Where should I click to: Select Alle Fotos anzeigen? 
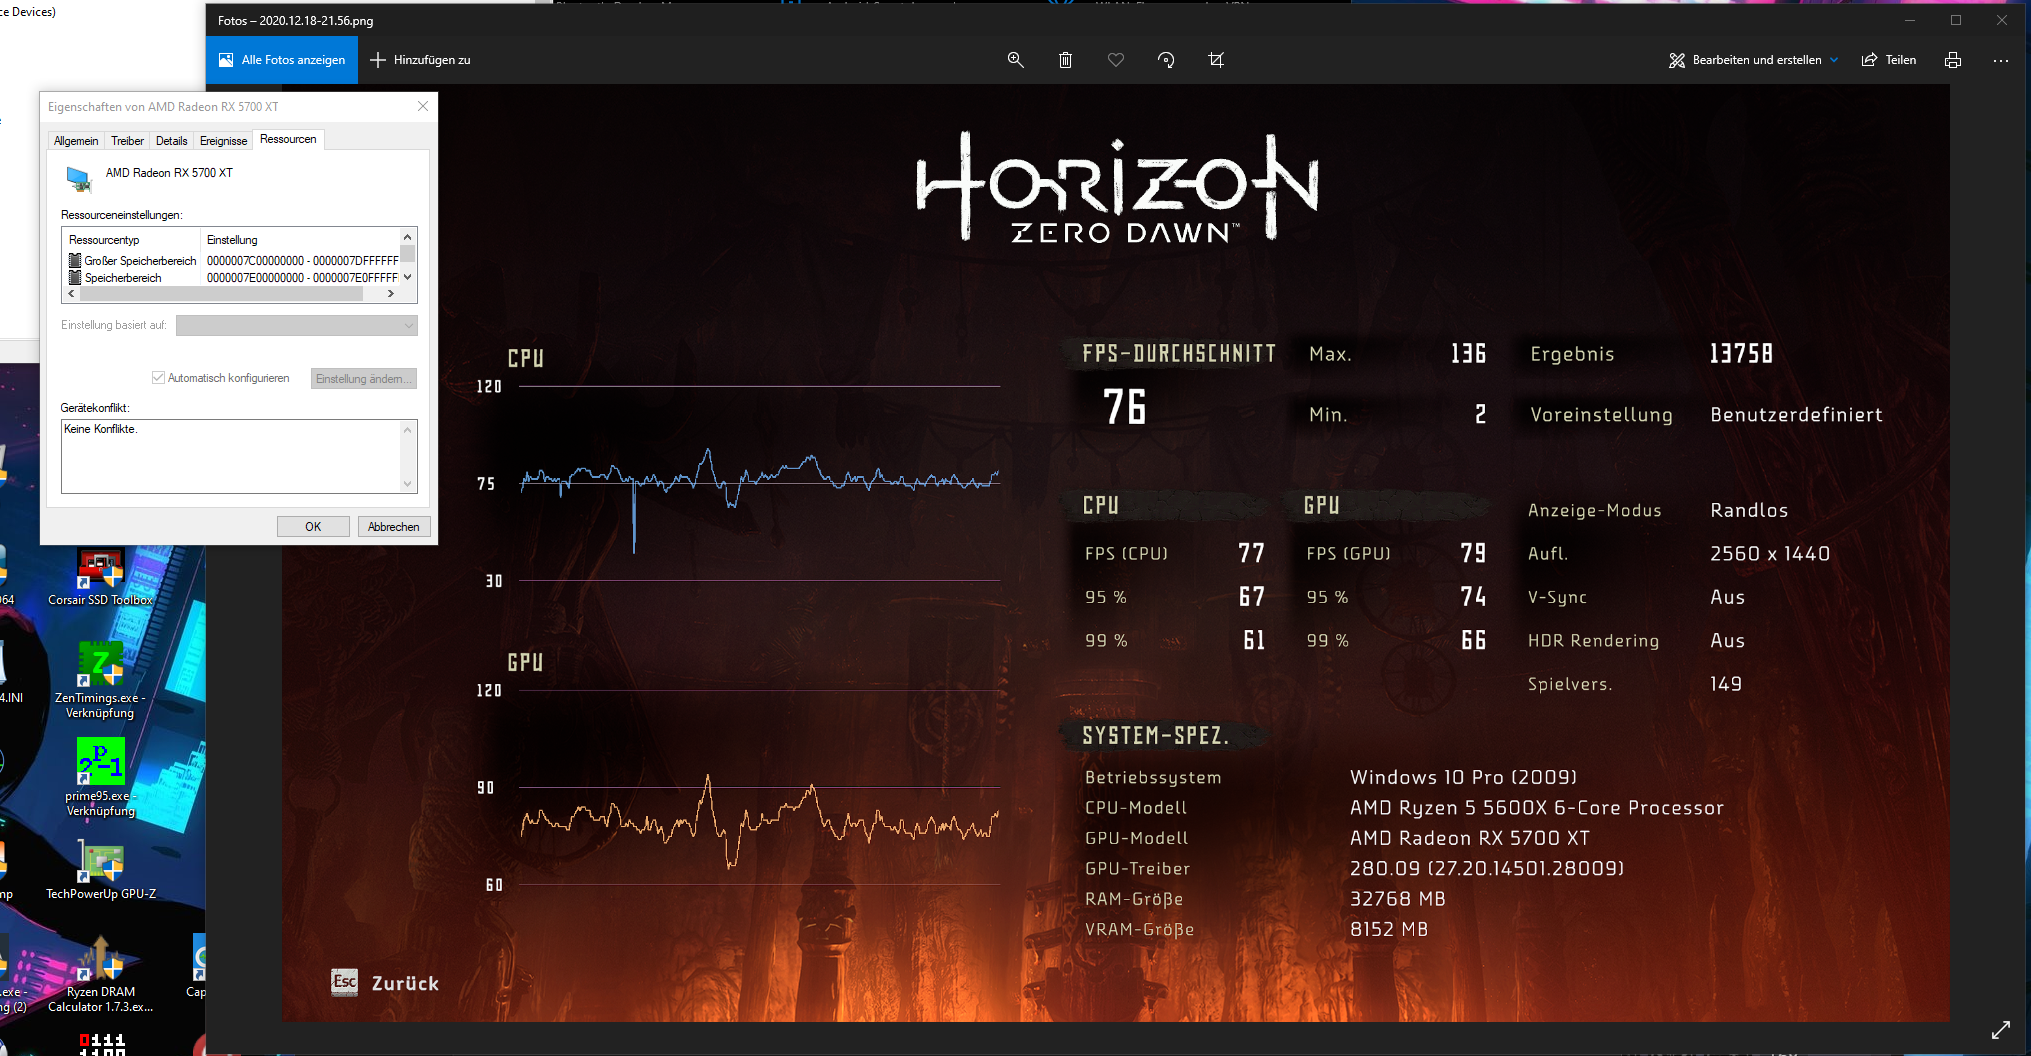click(281, 60)
